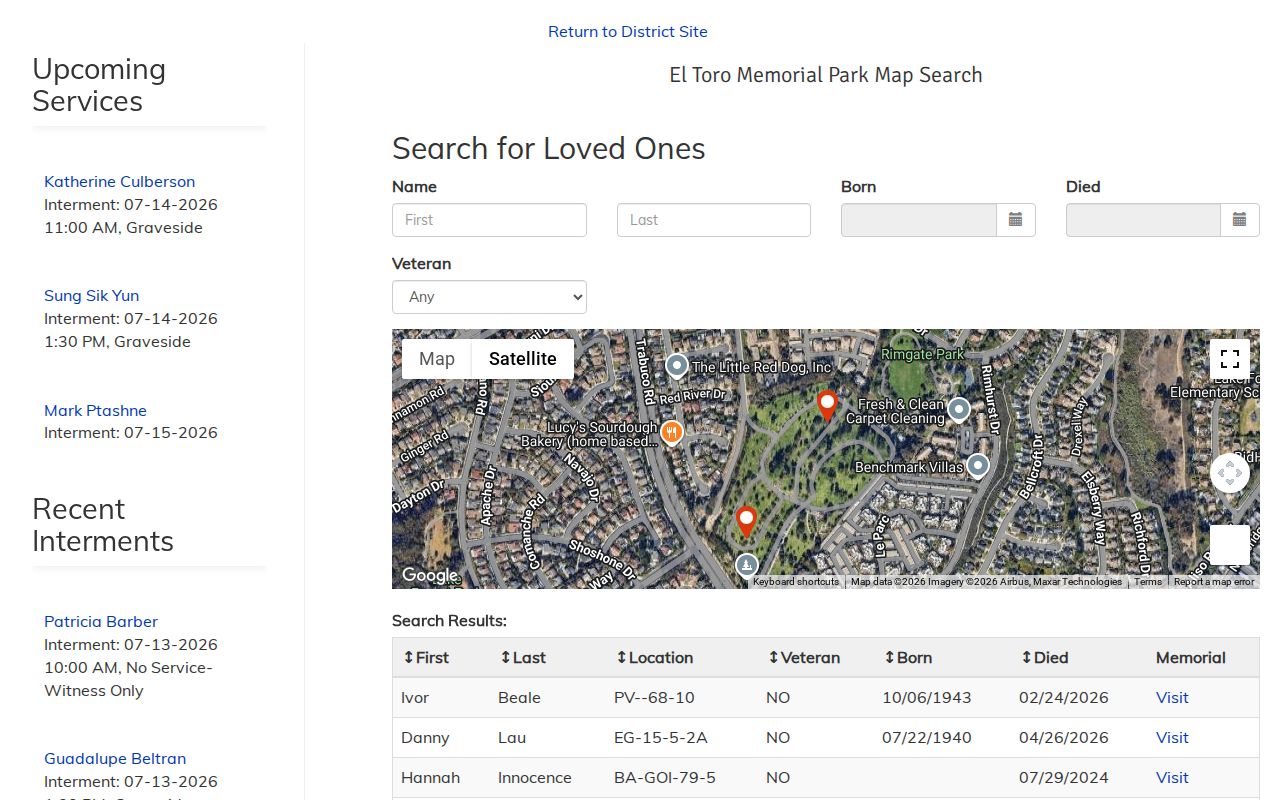Visit Danny Lau memorial page
This screenshot has width=1280, height=800.
[1172, 738]
